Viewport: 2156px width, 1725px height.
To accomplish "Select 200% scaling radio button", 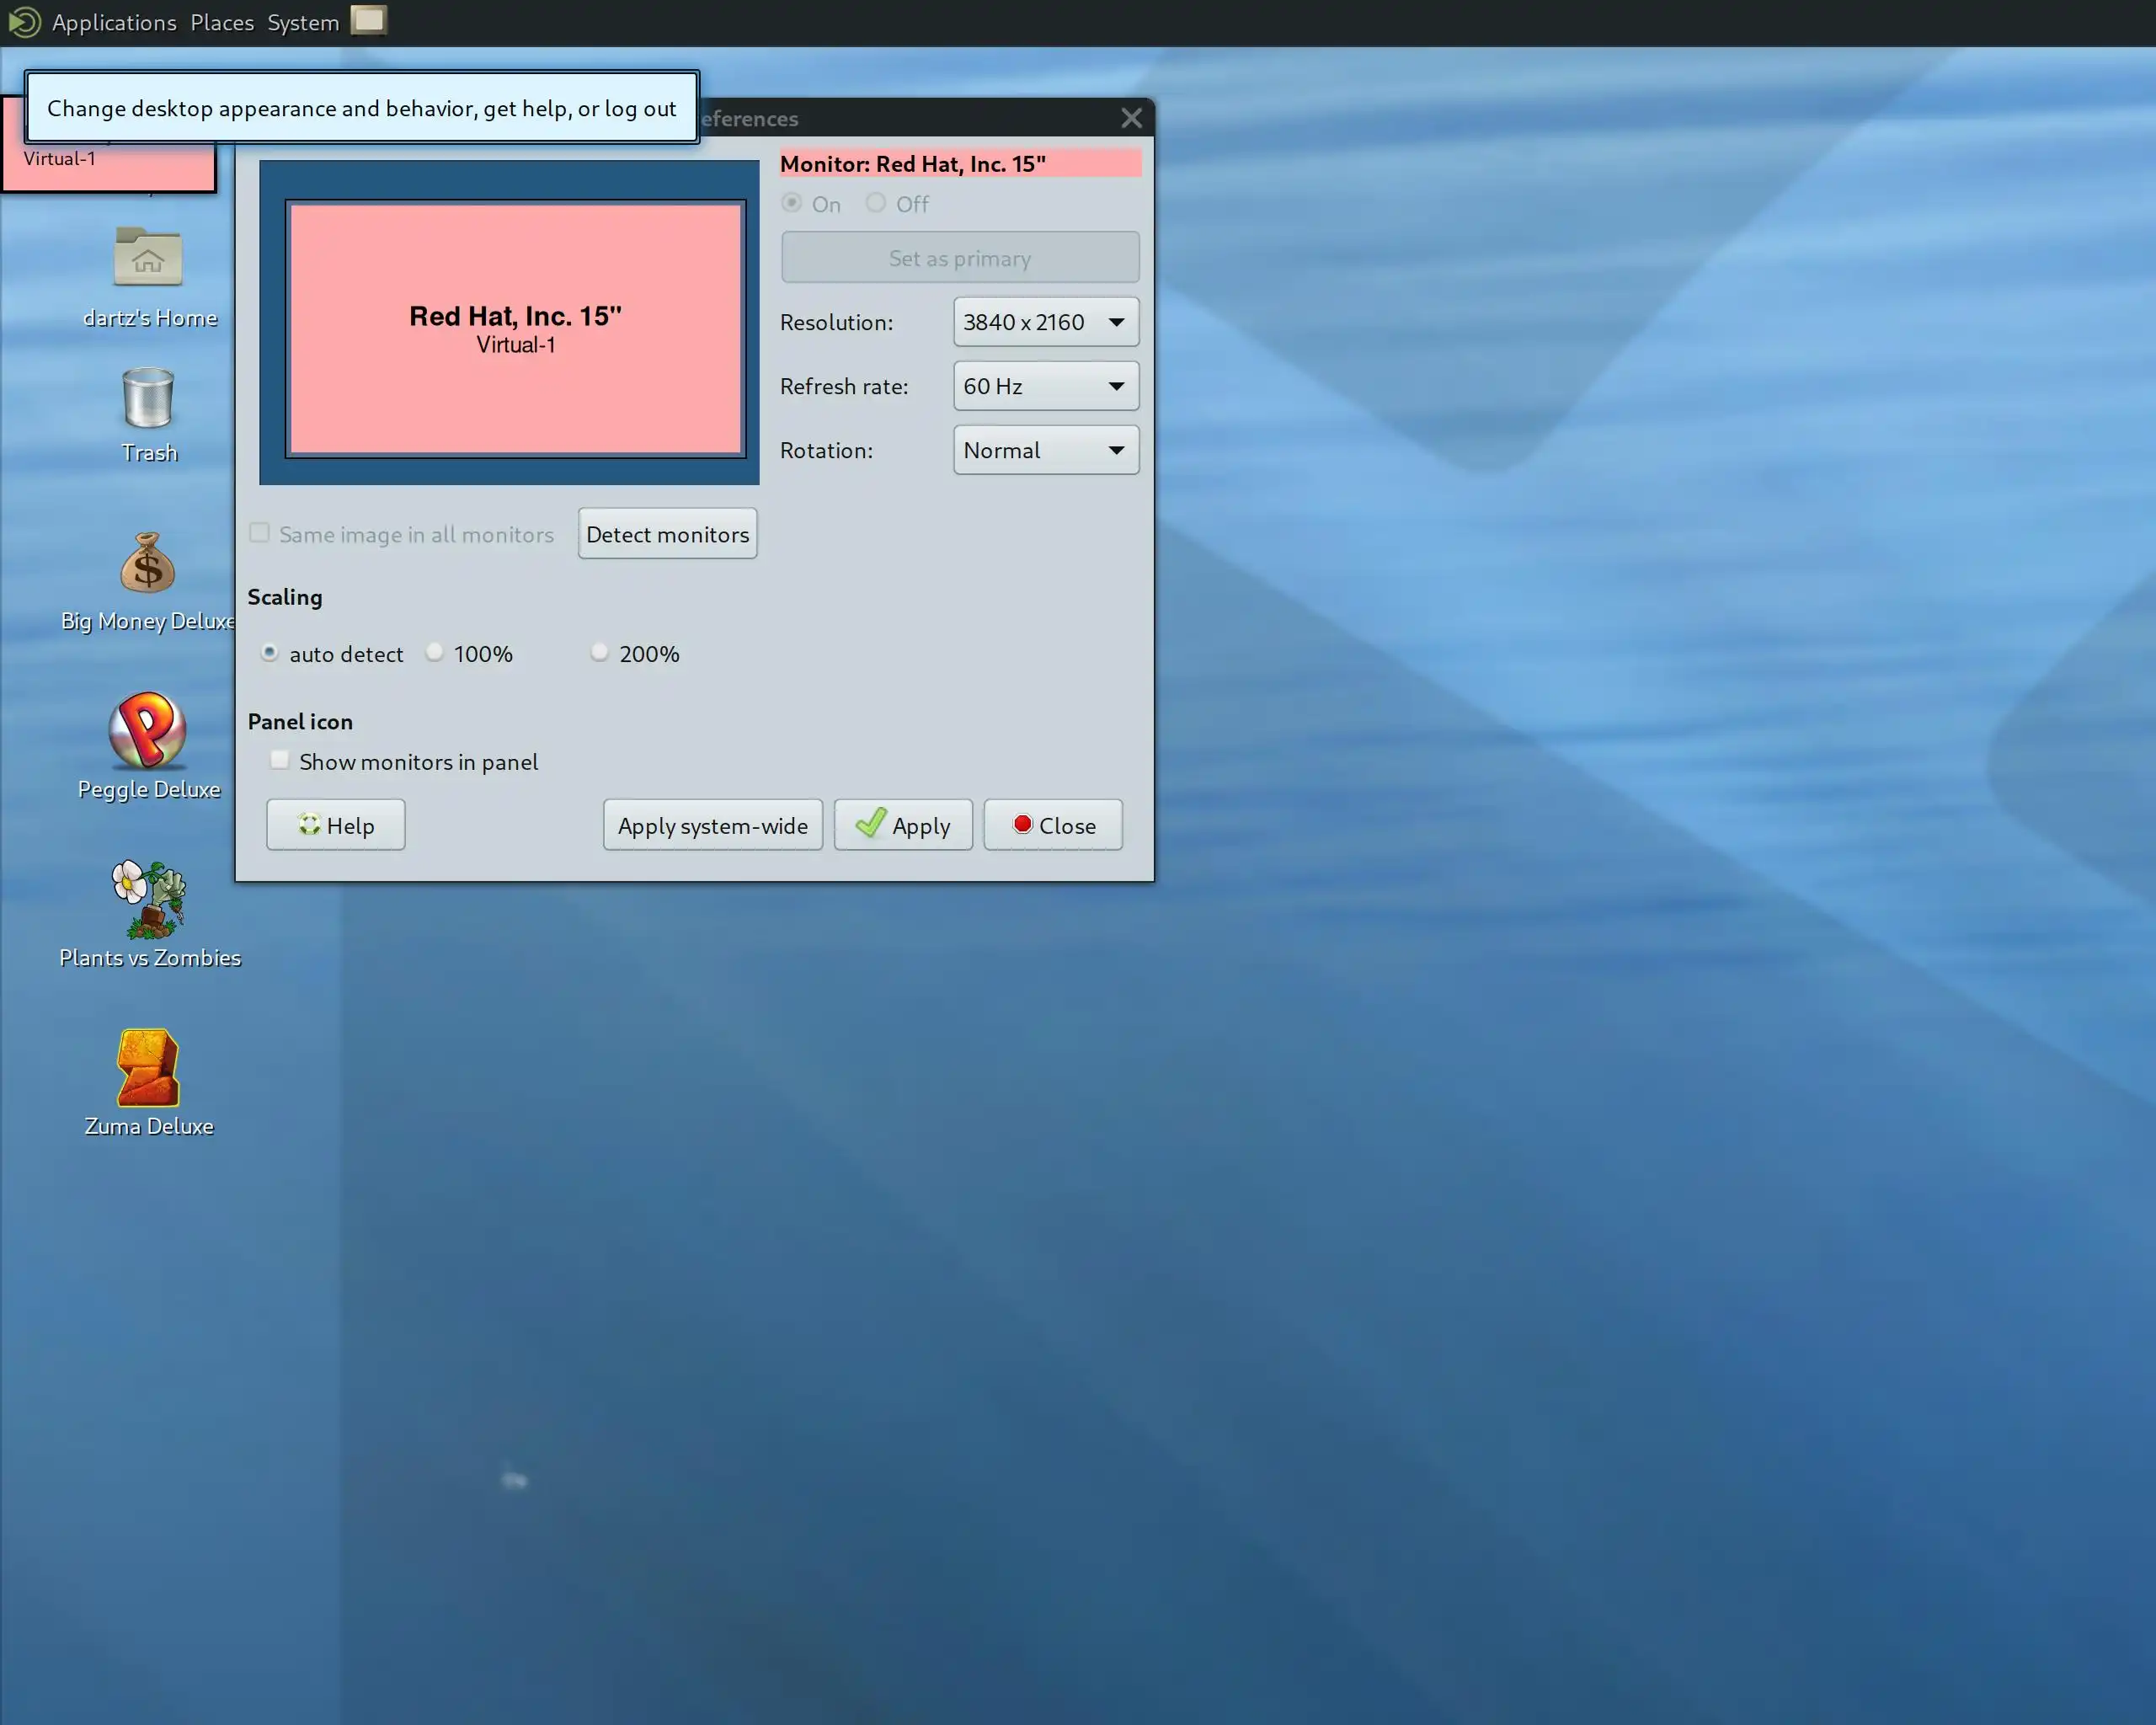I will coord(600,653).
